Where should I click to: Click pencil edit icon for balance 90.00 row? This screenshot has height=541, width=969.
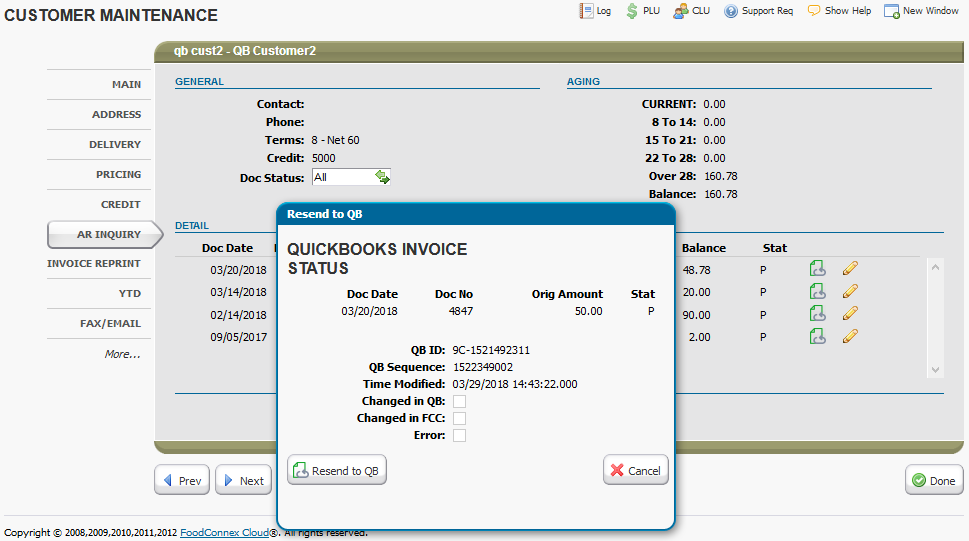coord(850,313)
